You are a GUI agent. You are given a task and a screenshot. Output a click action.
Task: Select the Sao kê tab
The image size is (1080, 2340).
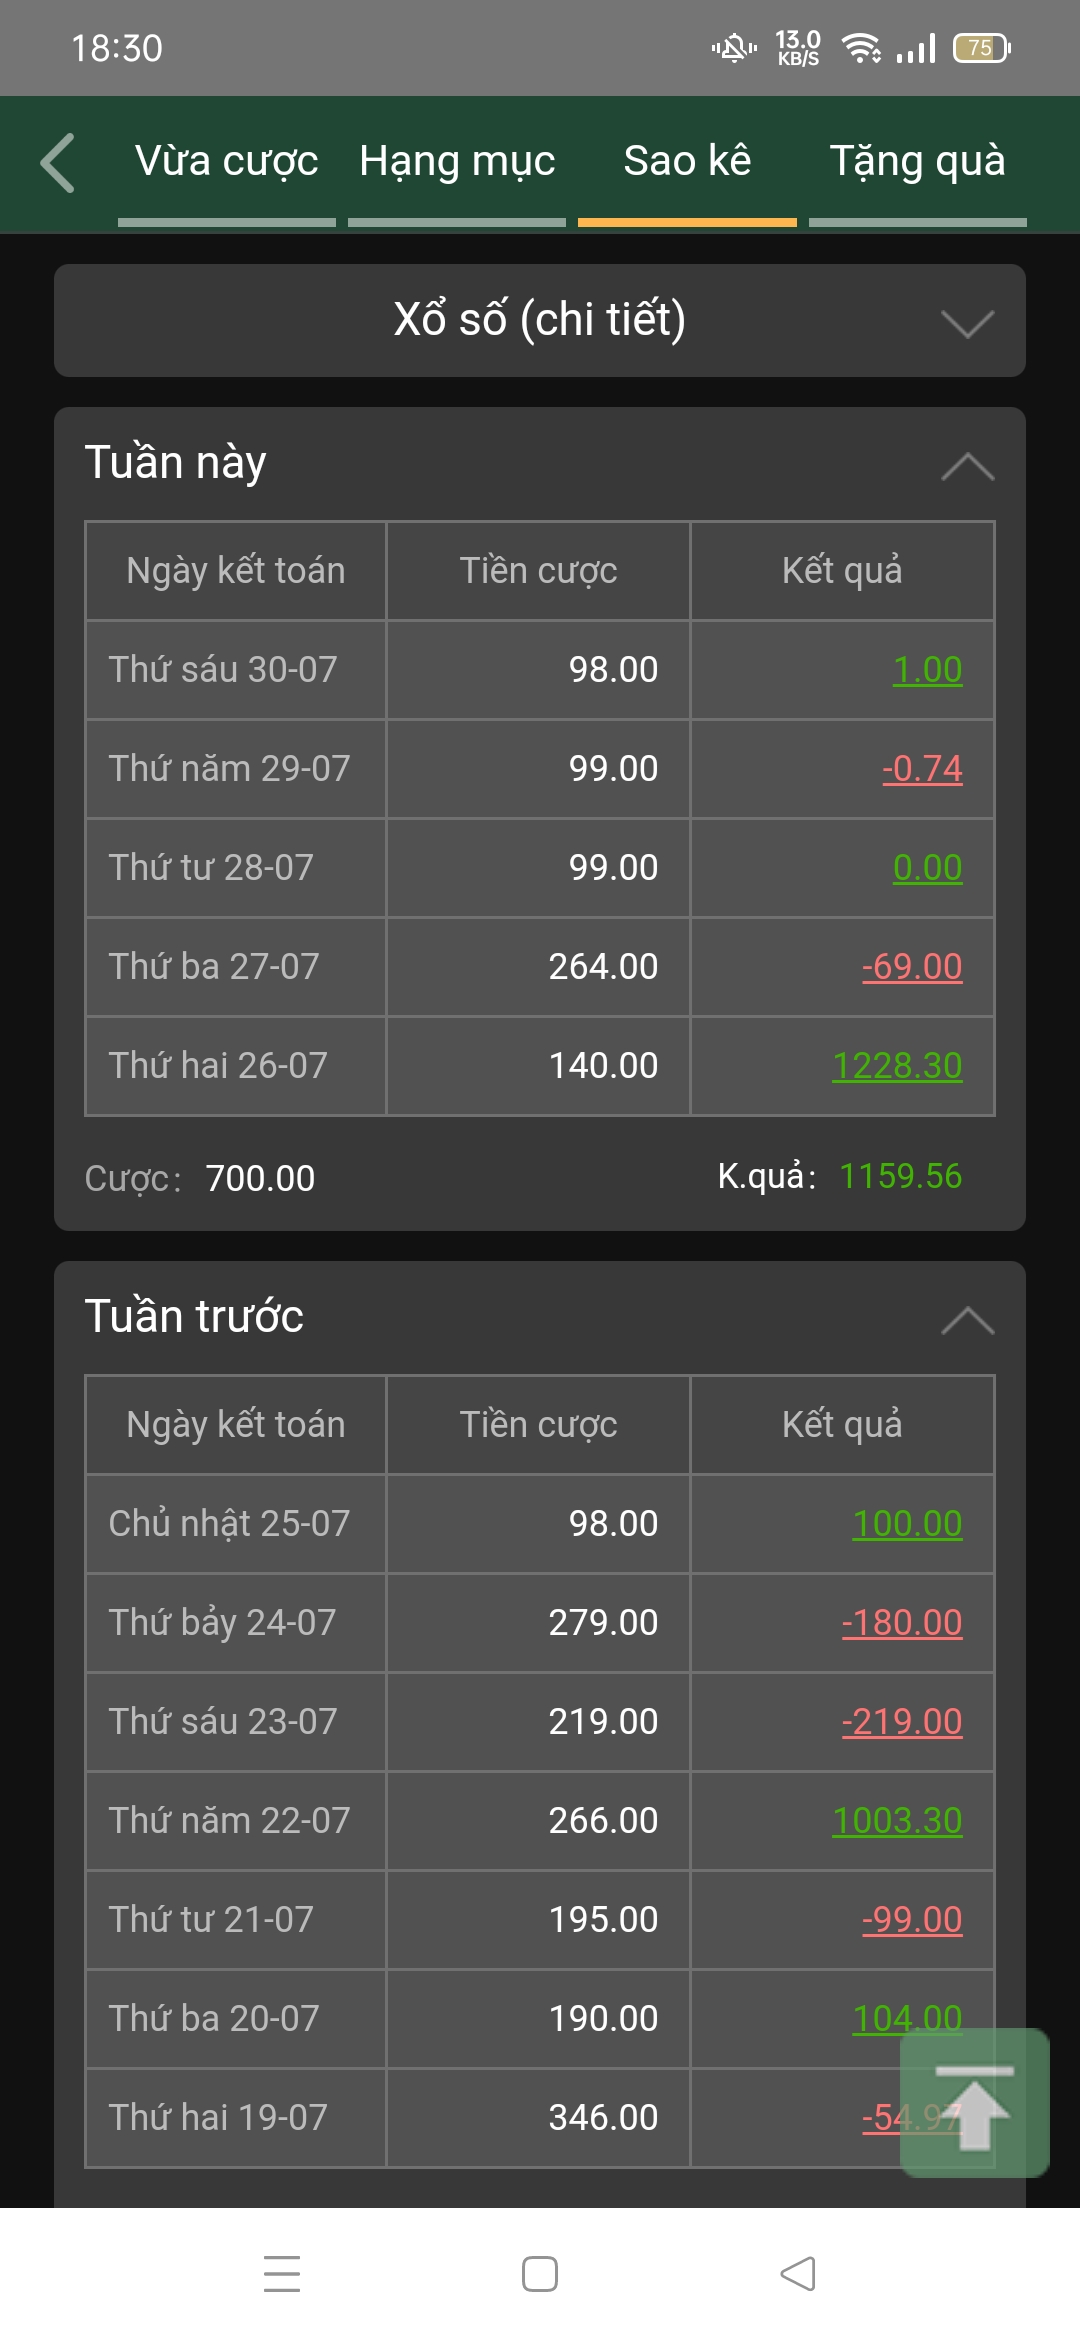687,162
